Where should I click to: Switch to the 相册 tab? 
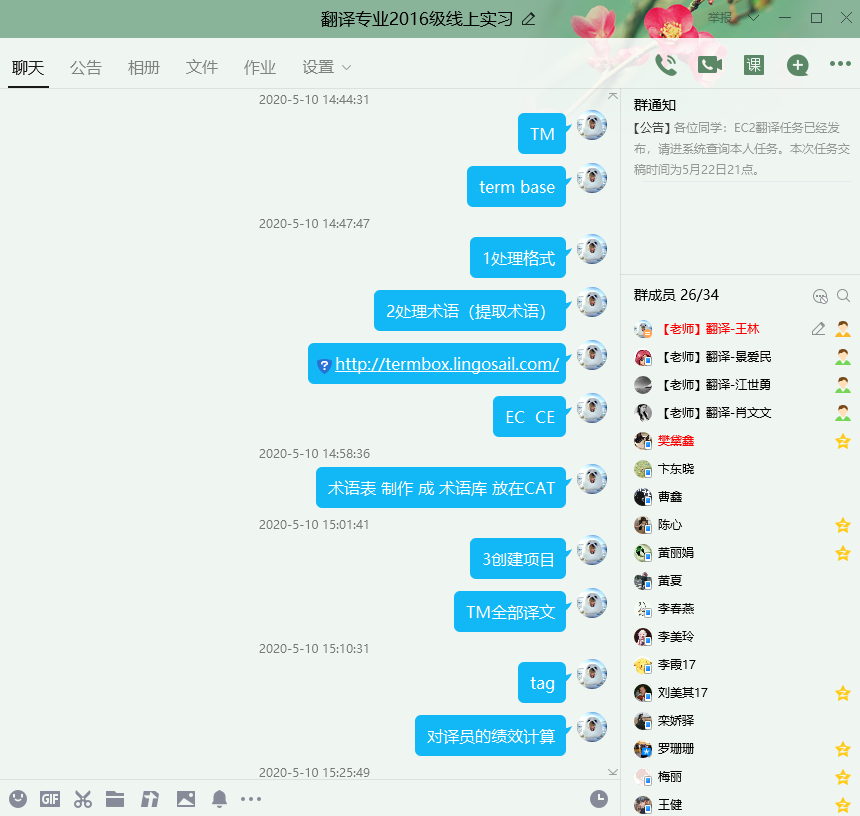coord(144,67)
